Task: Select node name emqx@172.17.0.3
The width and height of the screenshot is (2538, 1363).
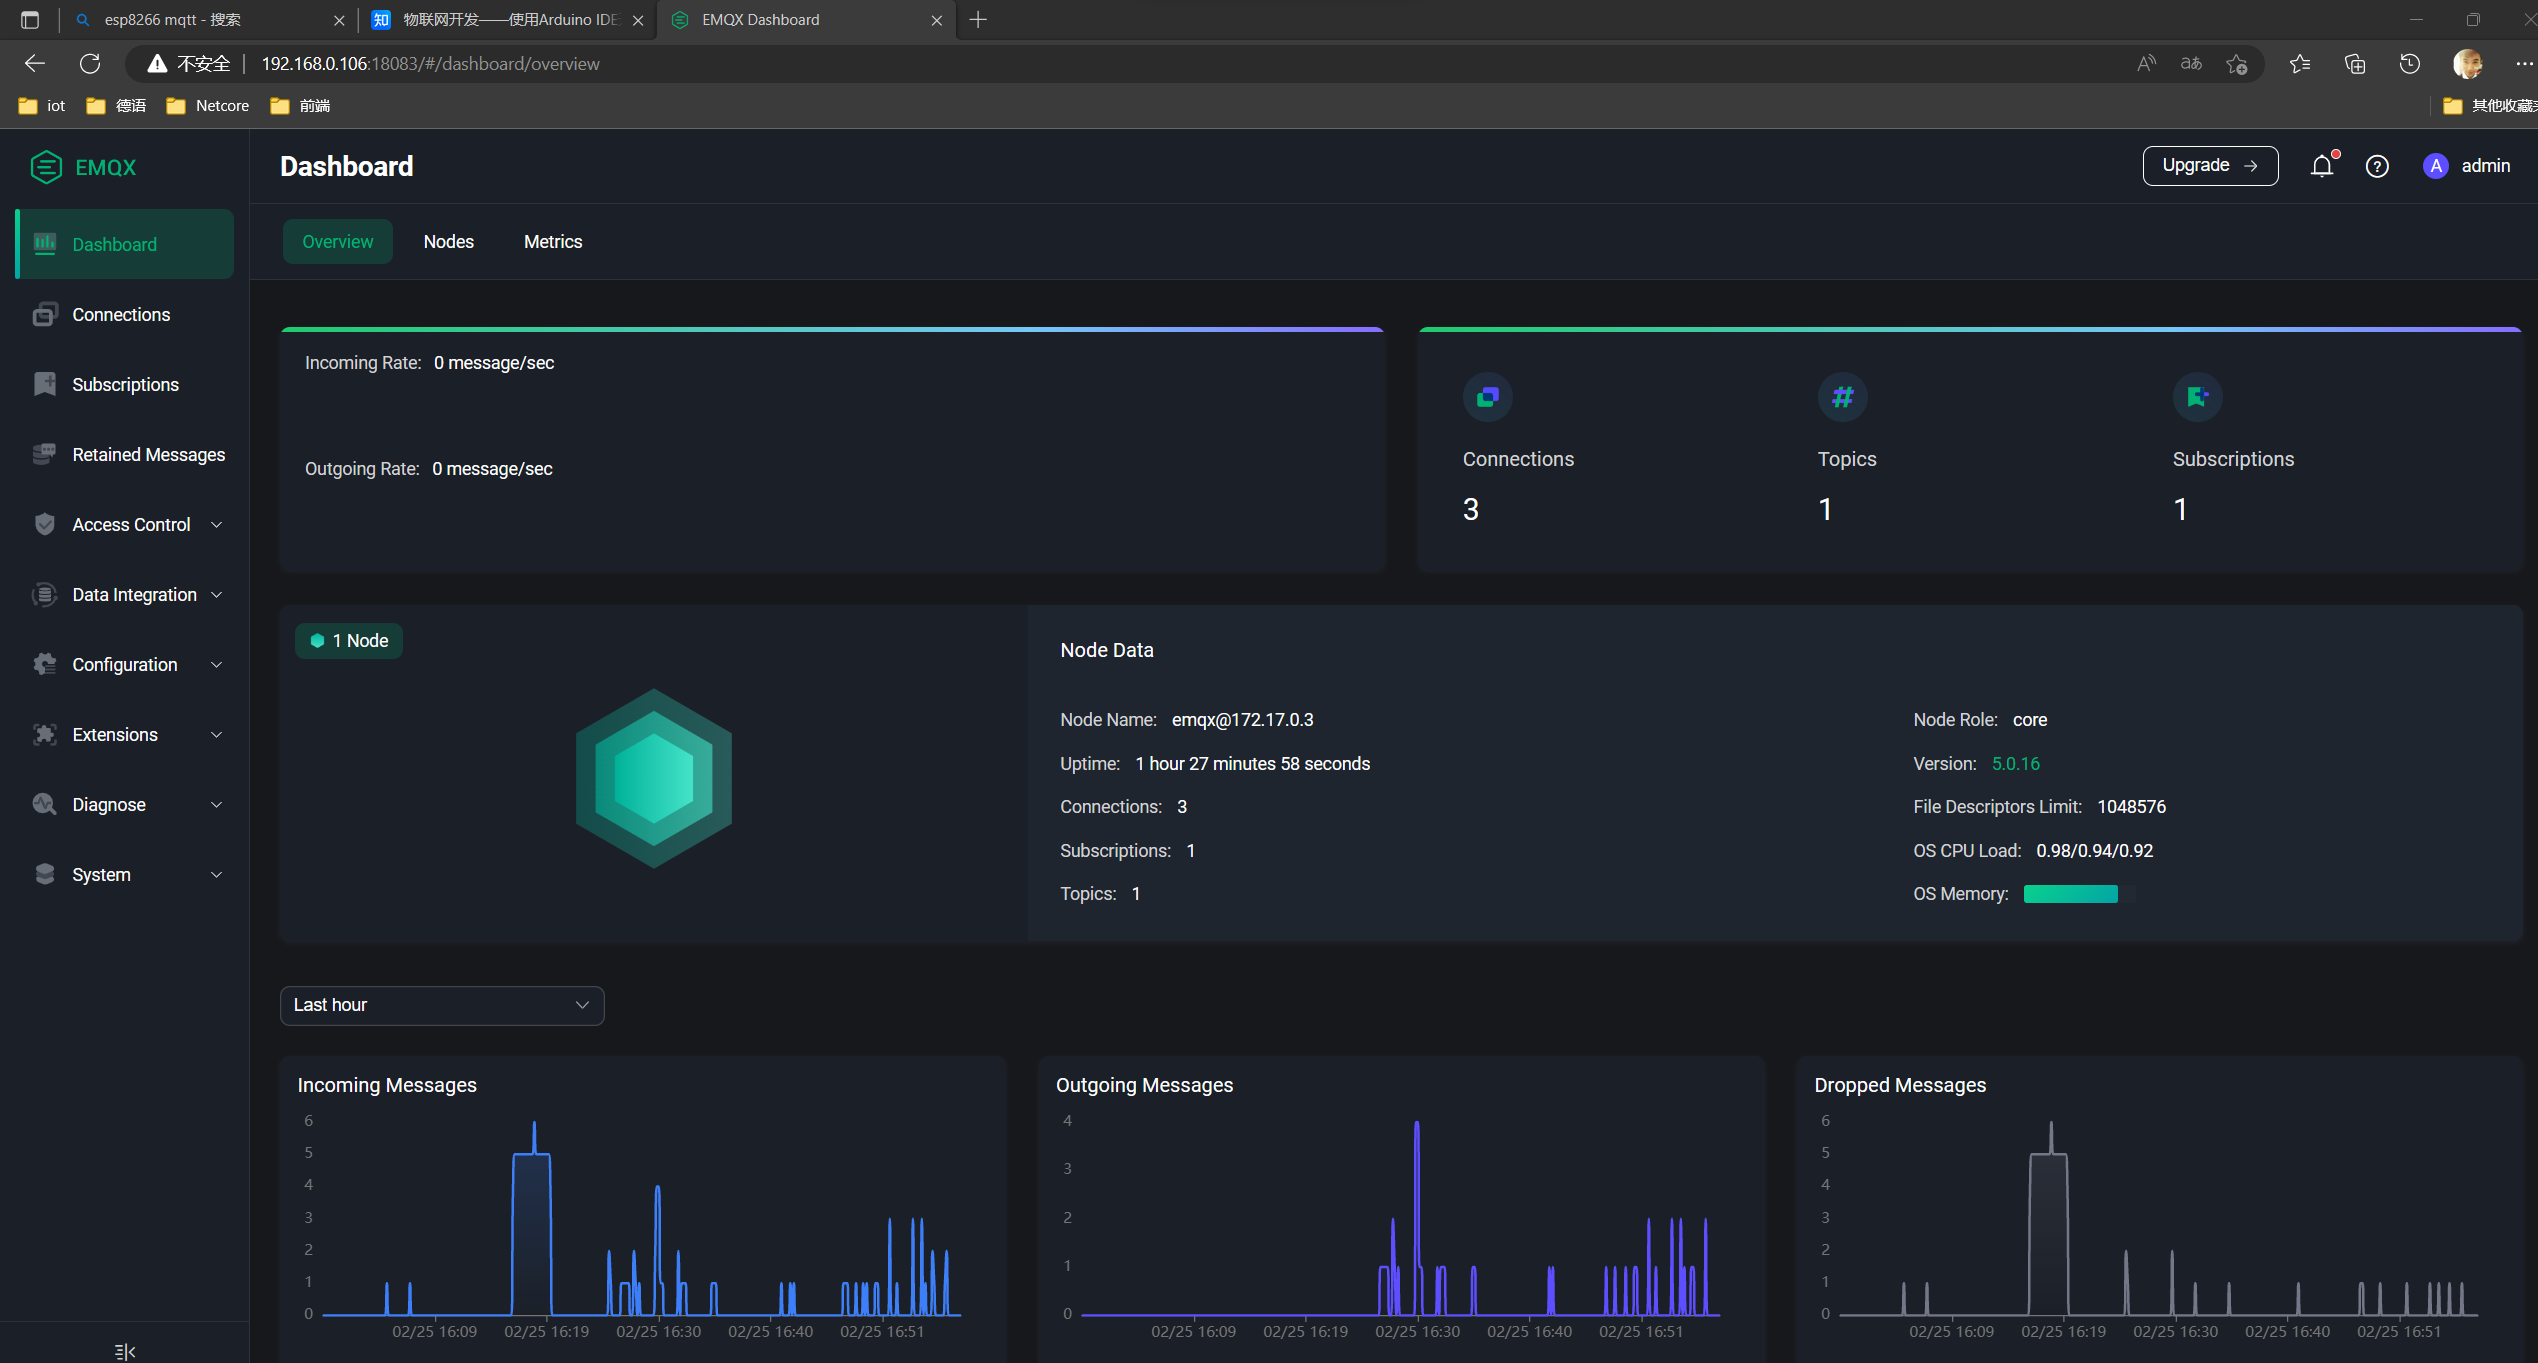Action: pyautogui.click(x=1243, y=720)
